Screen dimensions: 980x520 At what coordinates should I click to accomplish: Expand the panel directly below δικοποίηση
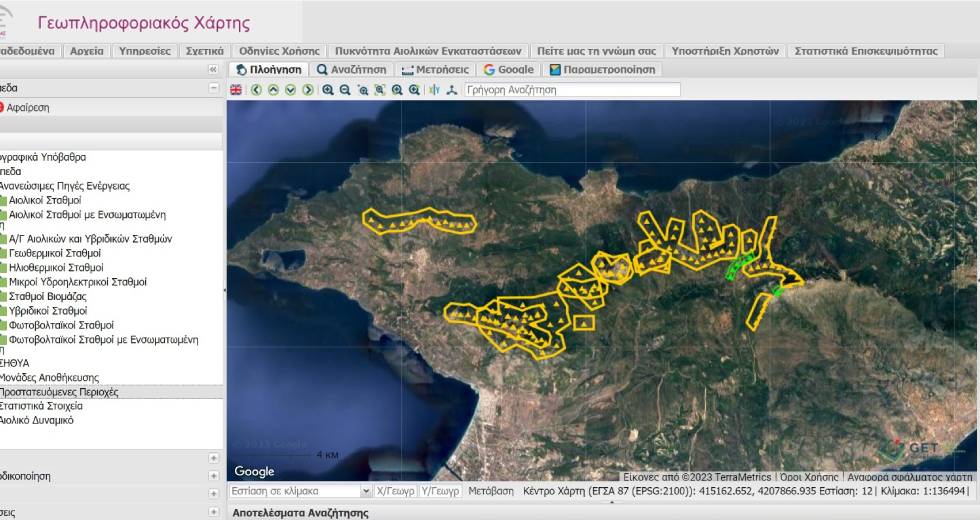[213, 494]
